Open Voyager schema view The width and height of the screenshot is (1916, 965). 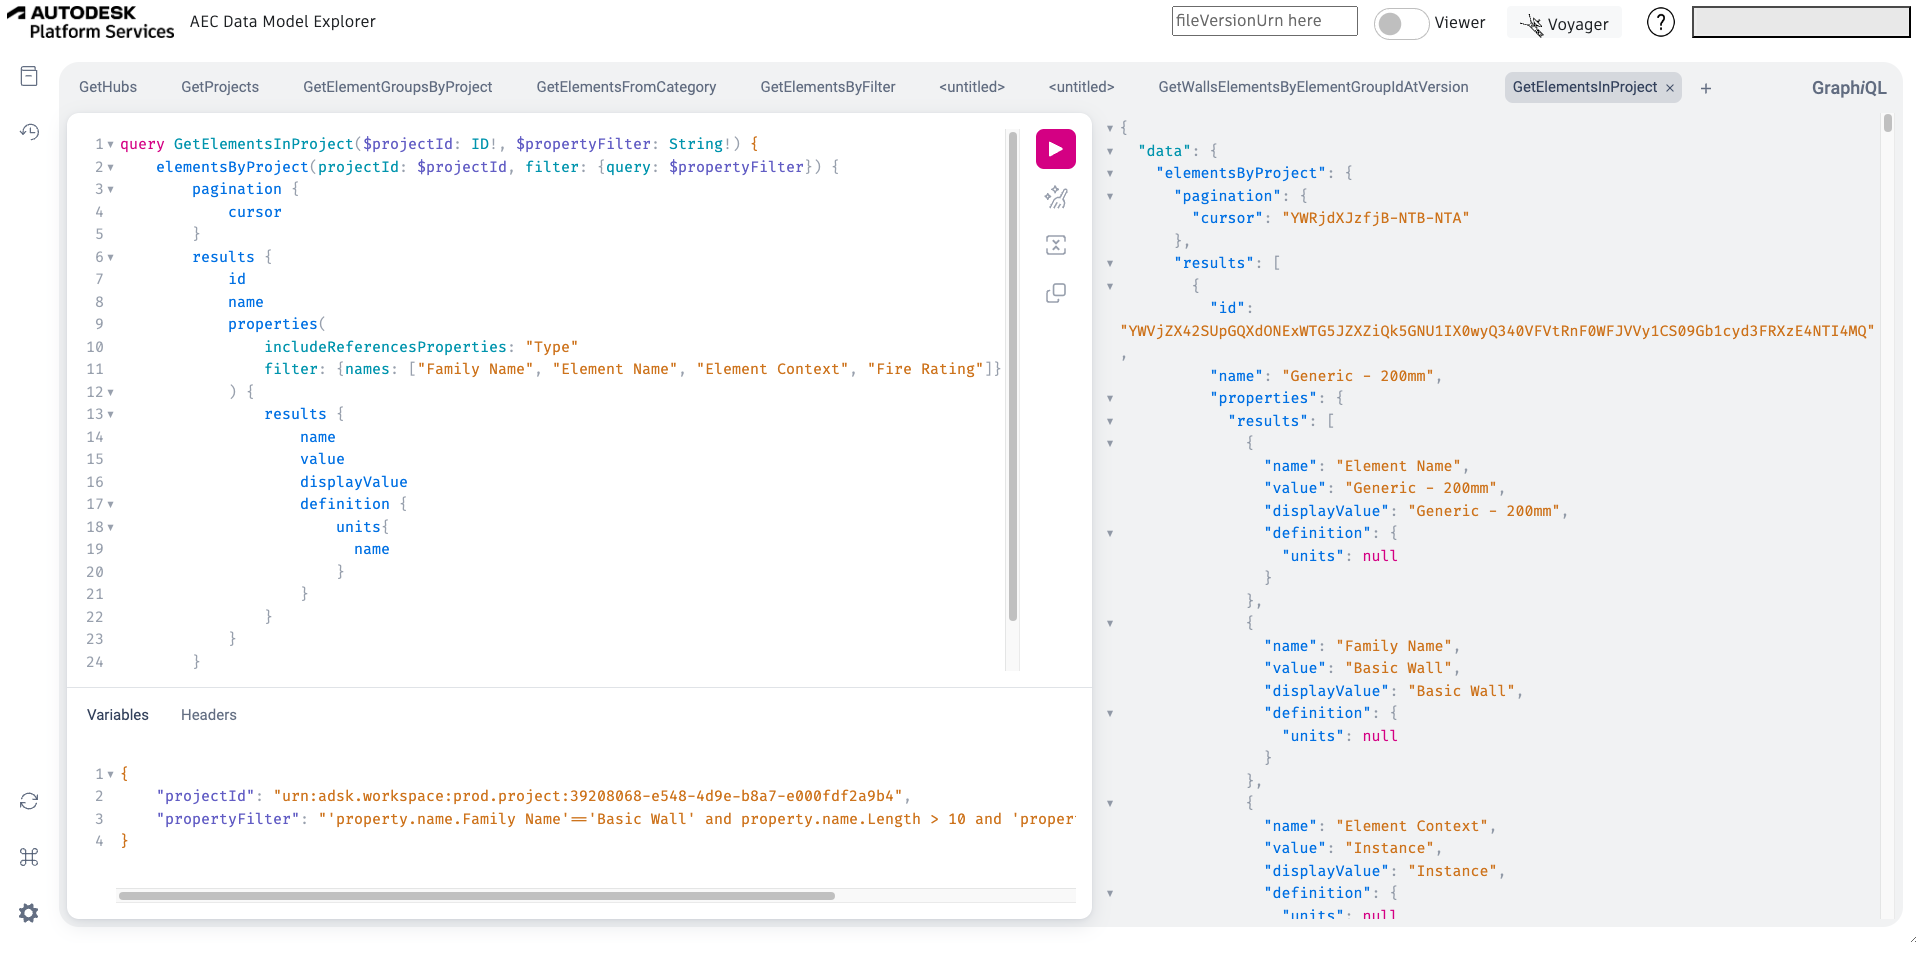click(x=1564, y=24)
